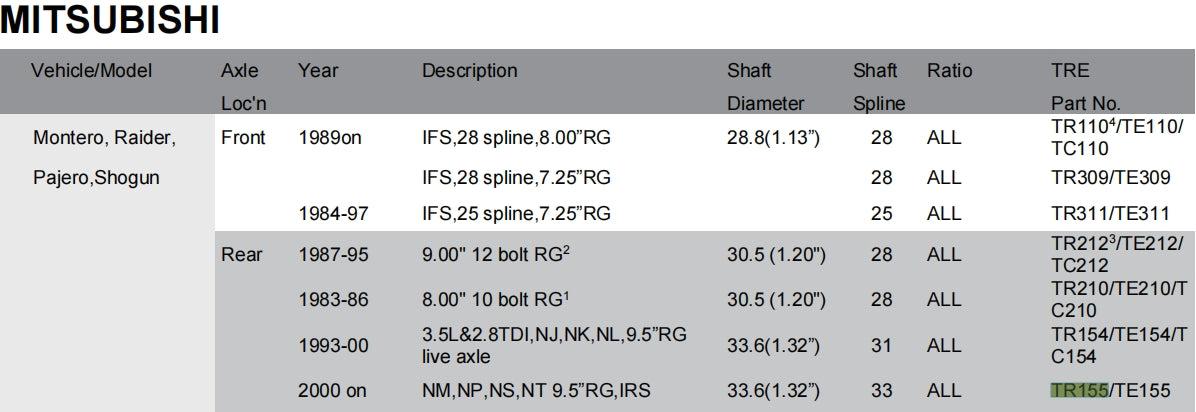Click the Vehicle/Model column header
The width and height of the screenshot is (1196, 412).
[x=91, y=71]
